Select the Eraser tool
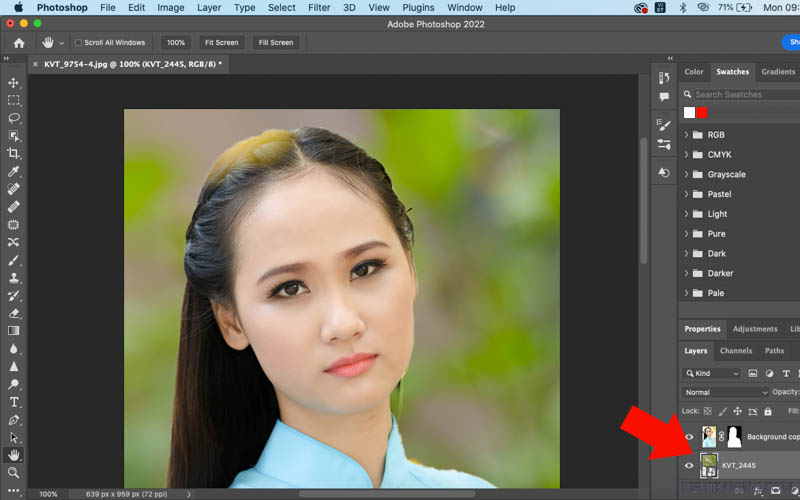Image resolution: width=800 pixels, height=500 pixels. (14, 313)
